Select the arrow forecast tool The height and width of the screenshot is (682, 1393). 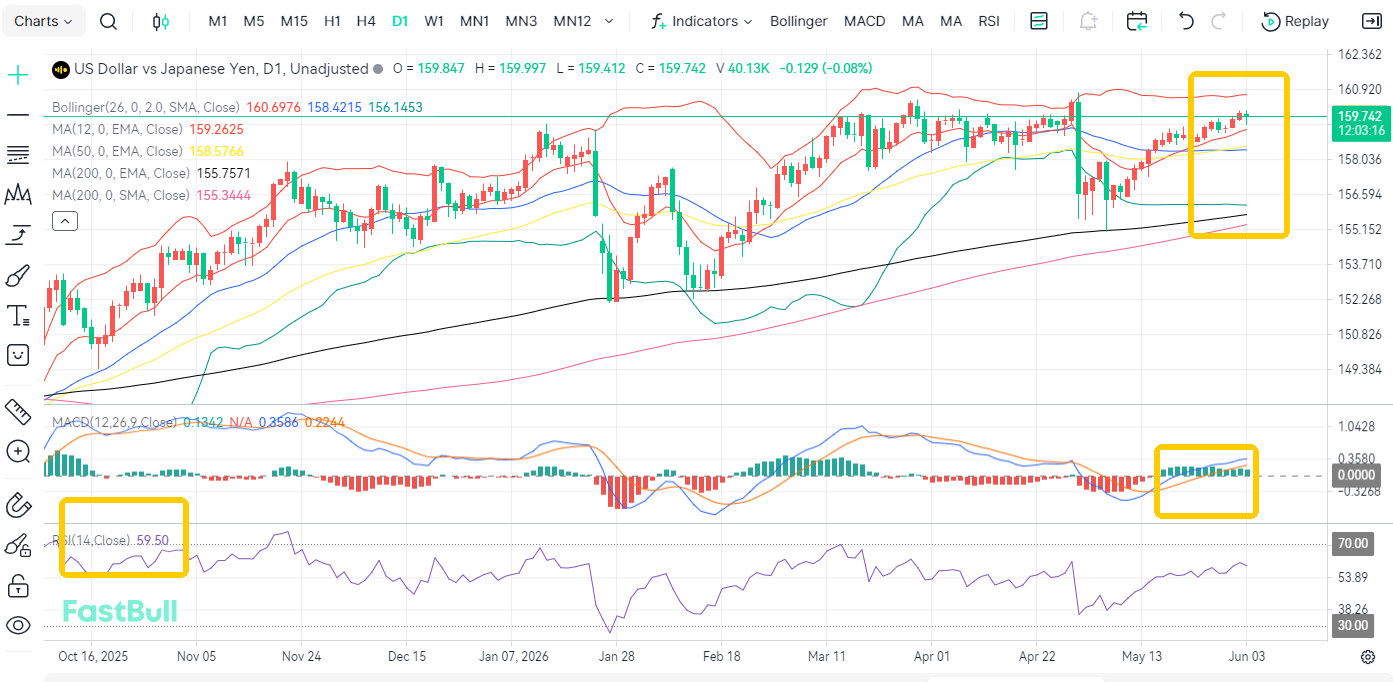click(18, 235)
